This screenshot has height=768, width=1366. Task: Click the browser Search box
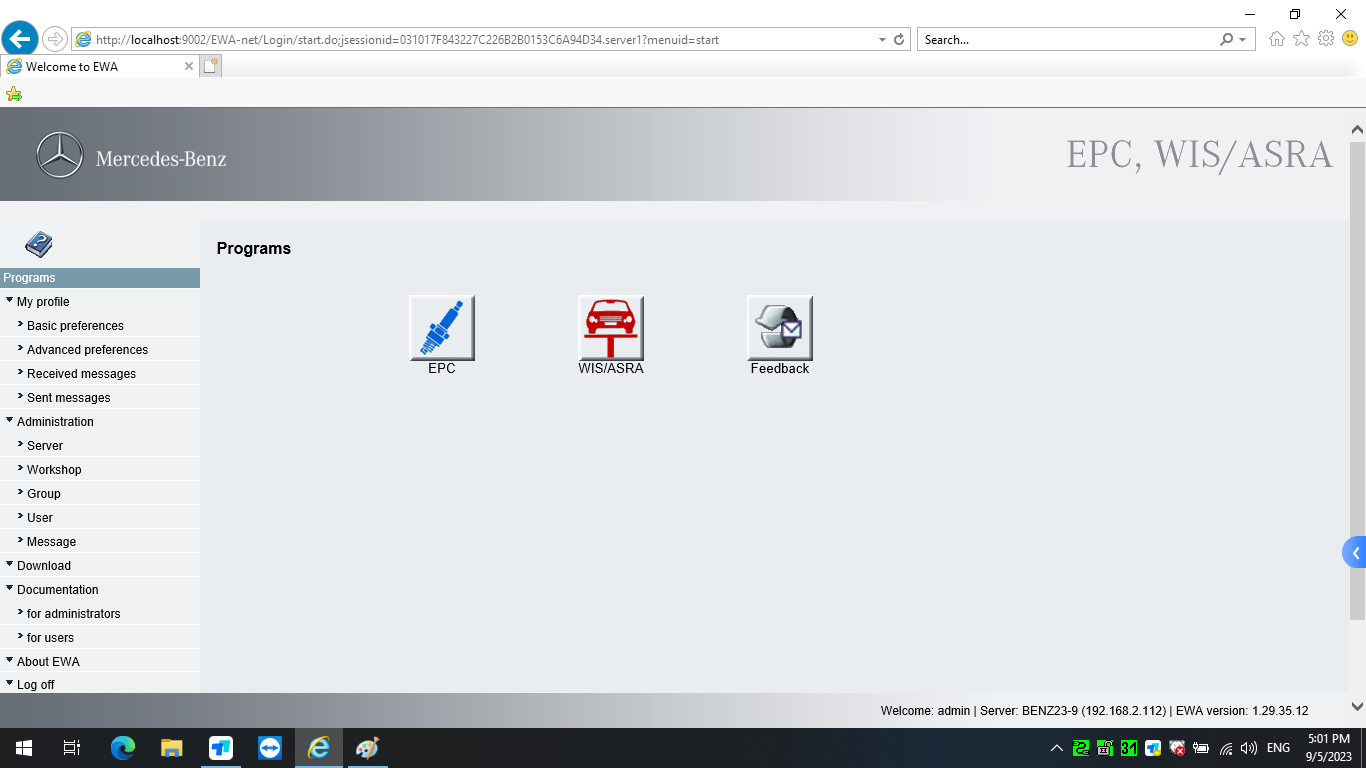pyautogui.click(x=1068, y=40)
